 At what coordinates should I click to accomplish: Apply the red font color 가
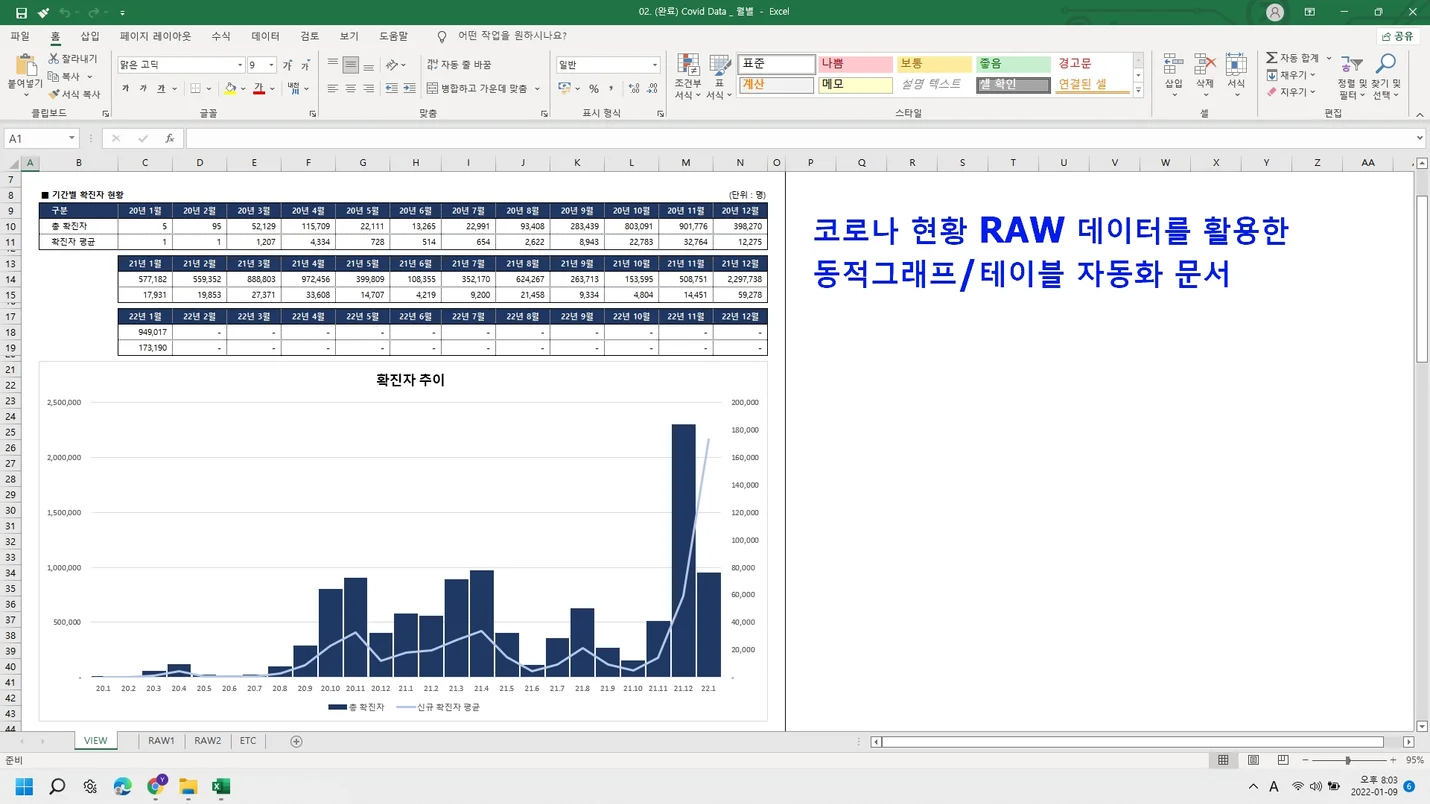click(258, 89)
